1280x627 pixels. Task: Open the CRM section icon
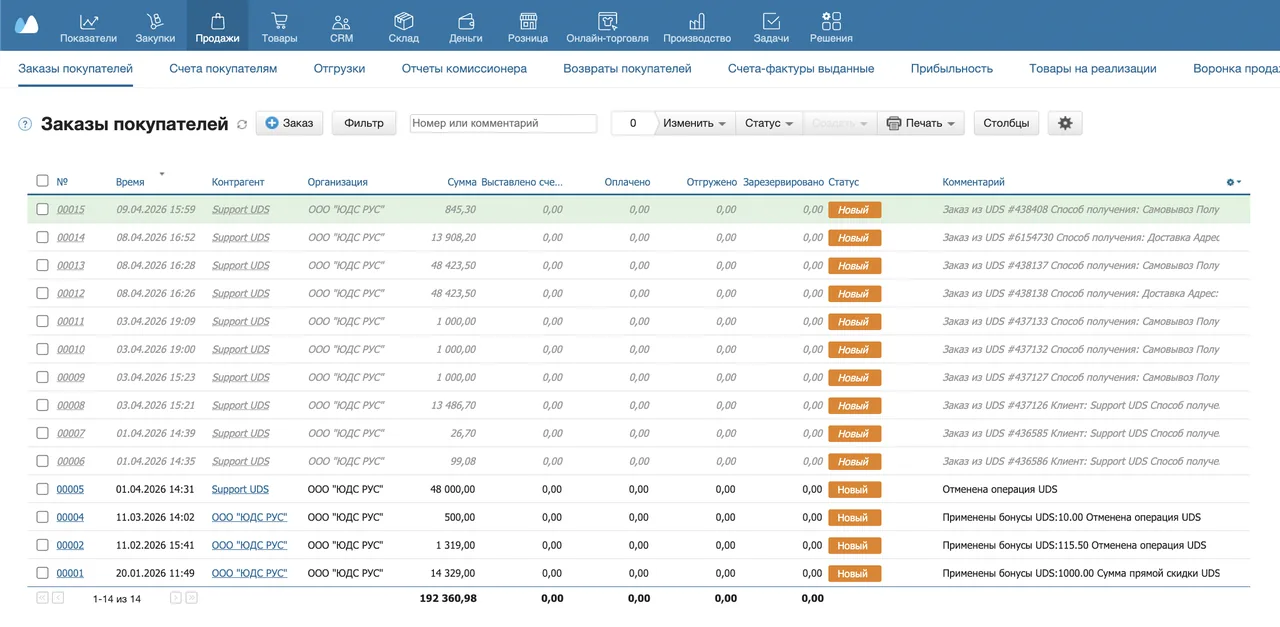pyautogui.click(x=341, y=21)
